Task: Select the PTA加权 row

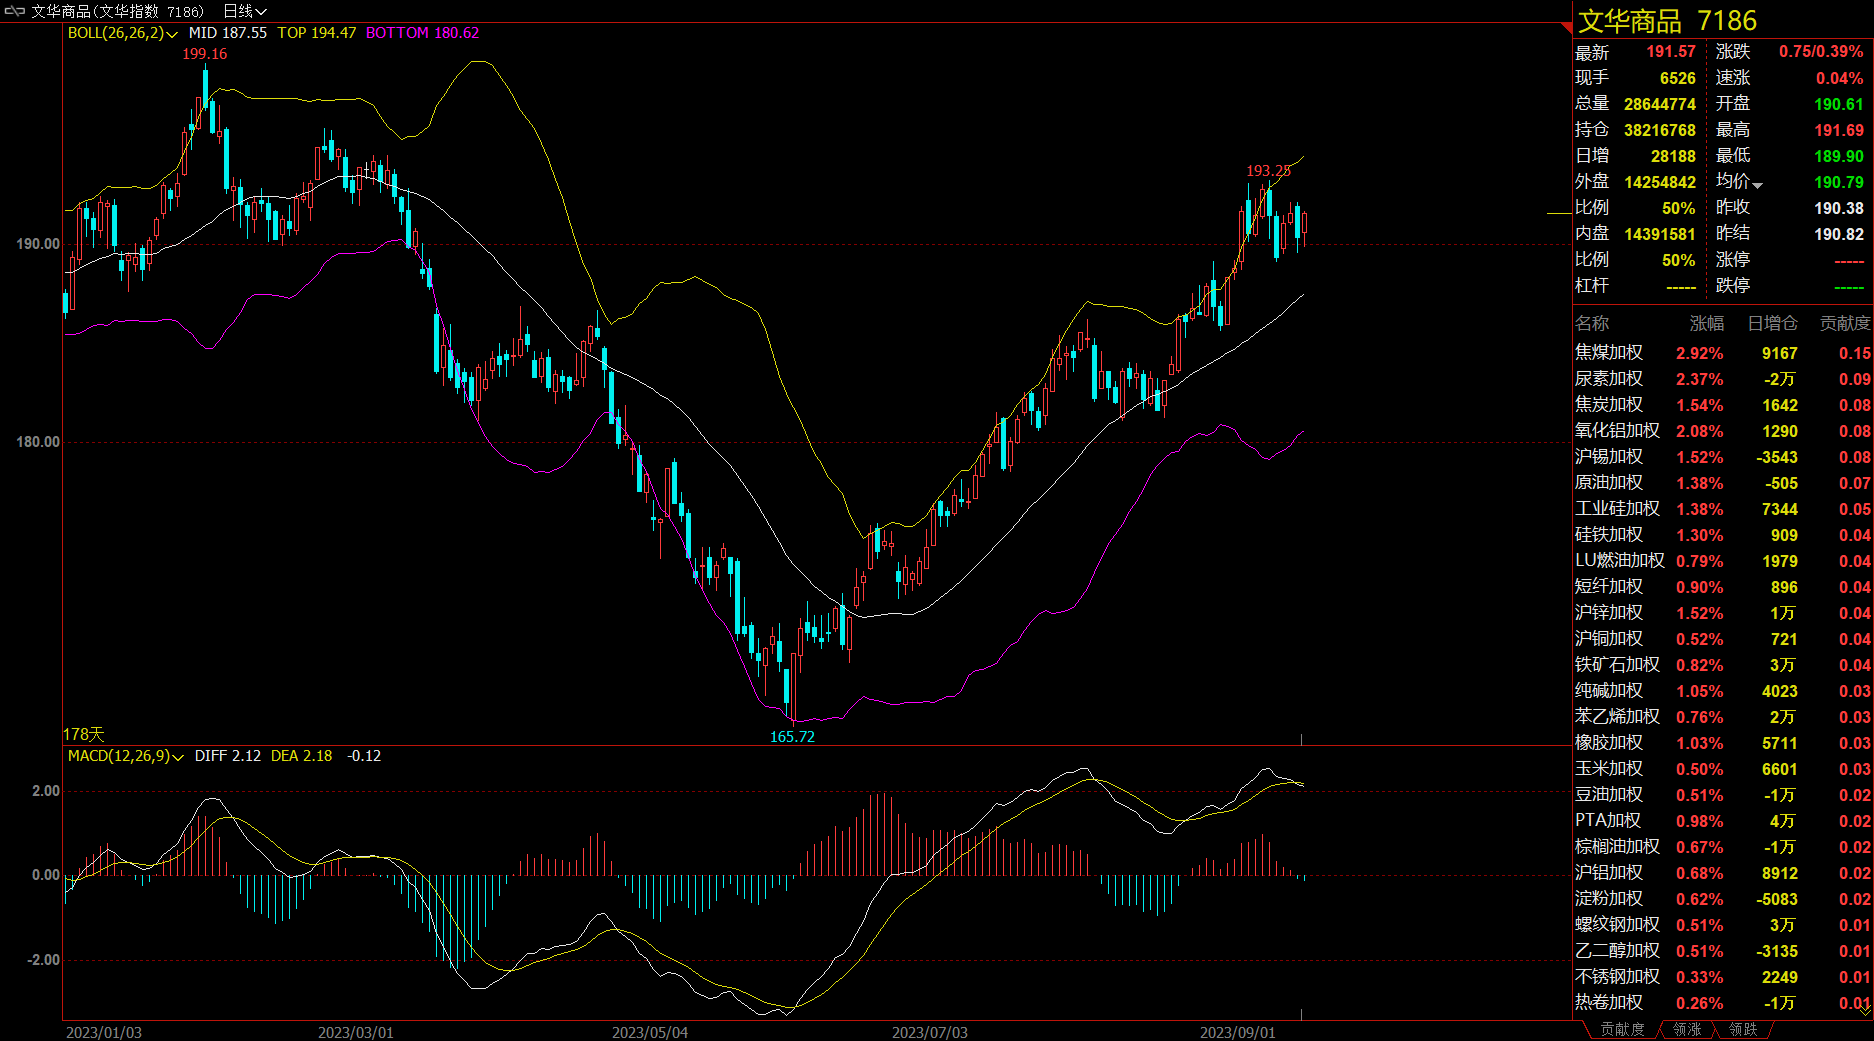Action: pos(1723,821)
